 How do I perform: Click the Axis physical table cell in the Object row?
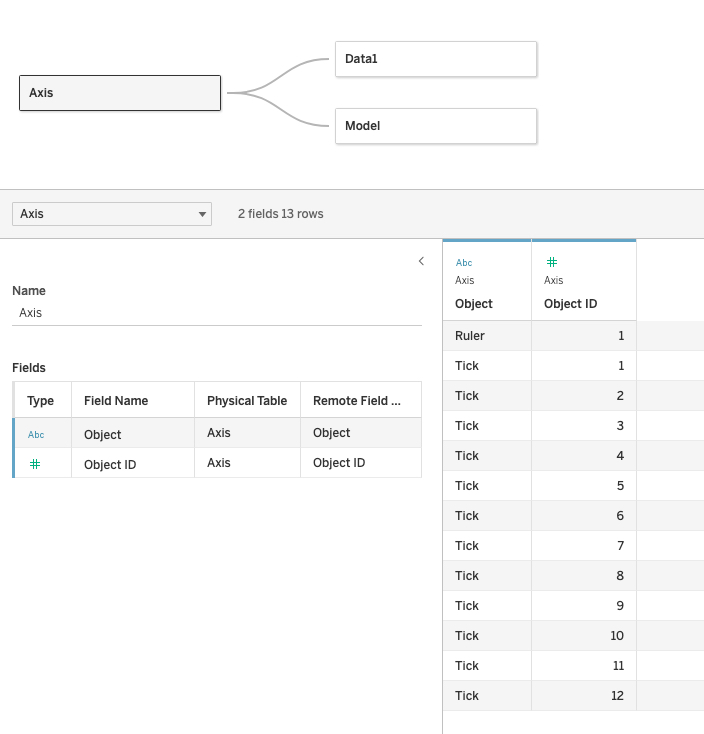tap(247, 433)
